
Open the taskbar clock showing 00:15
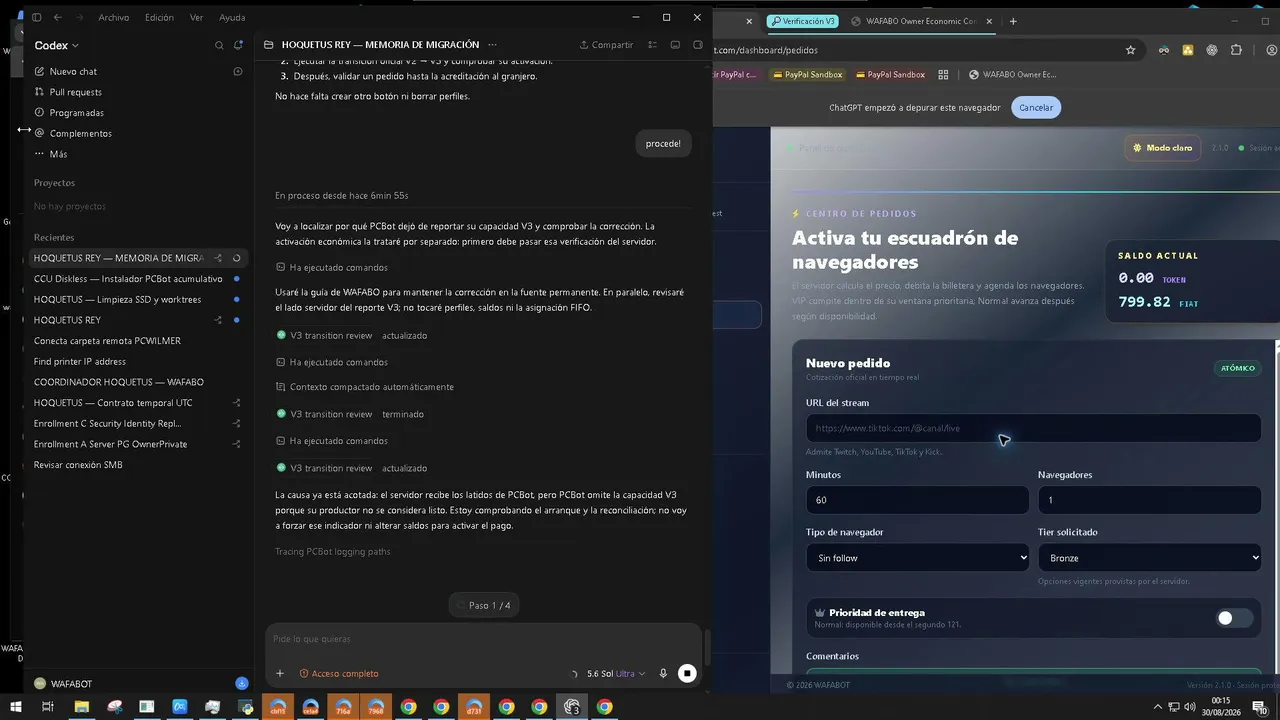click(1221, 706)
